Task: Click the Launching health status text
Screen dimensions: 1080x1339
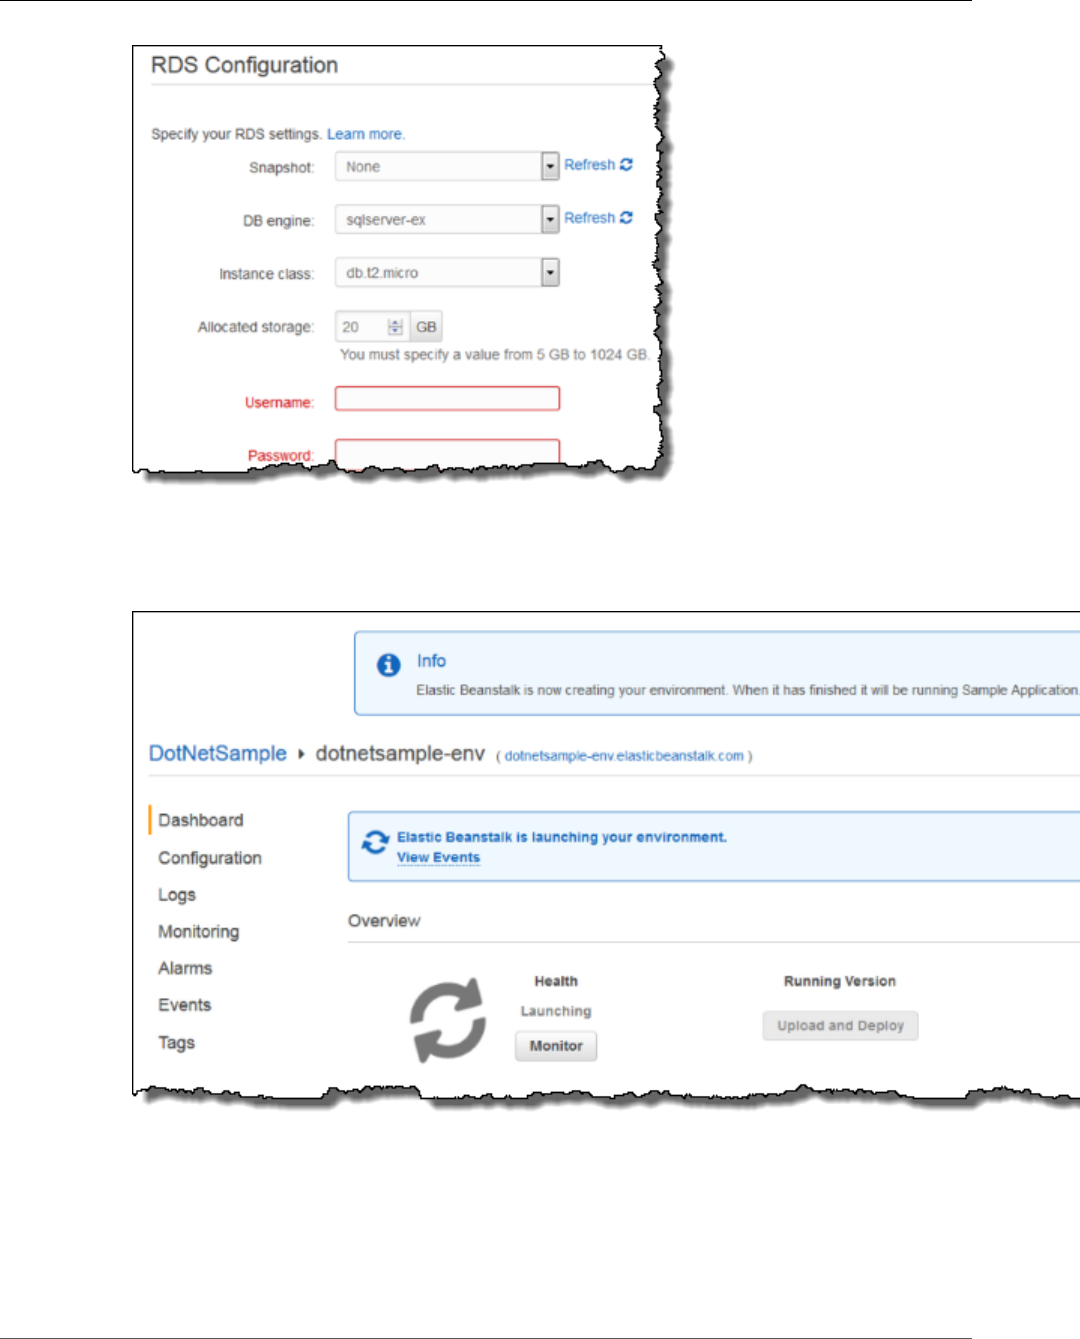Action: [556, 1011]
